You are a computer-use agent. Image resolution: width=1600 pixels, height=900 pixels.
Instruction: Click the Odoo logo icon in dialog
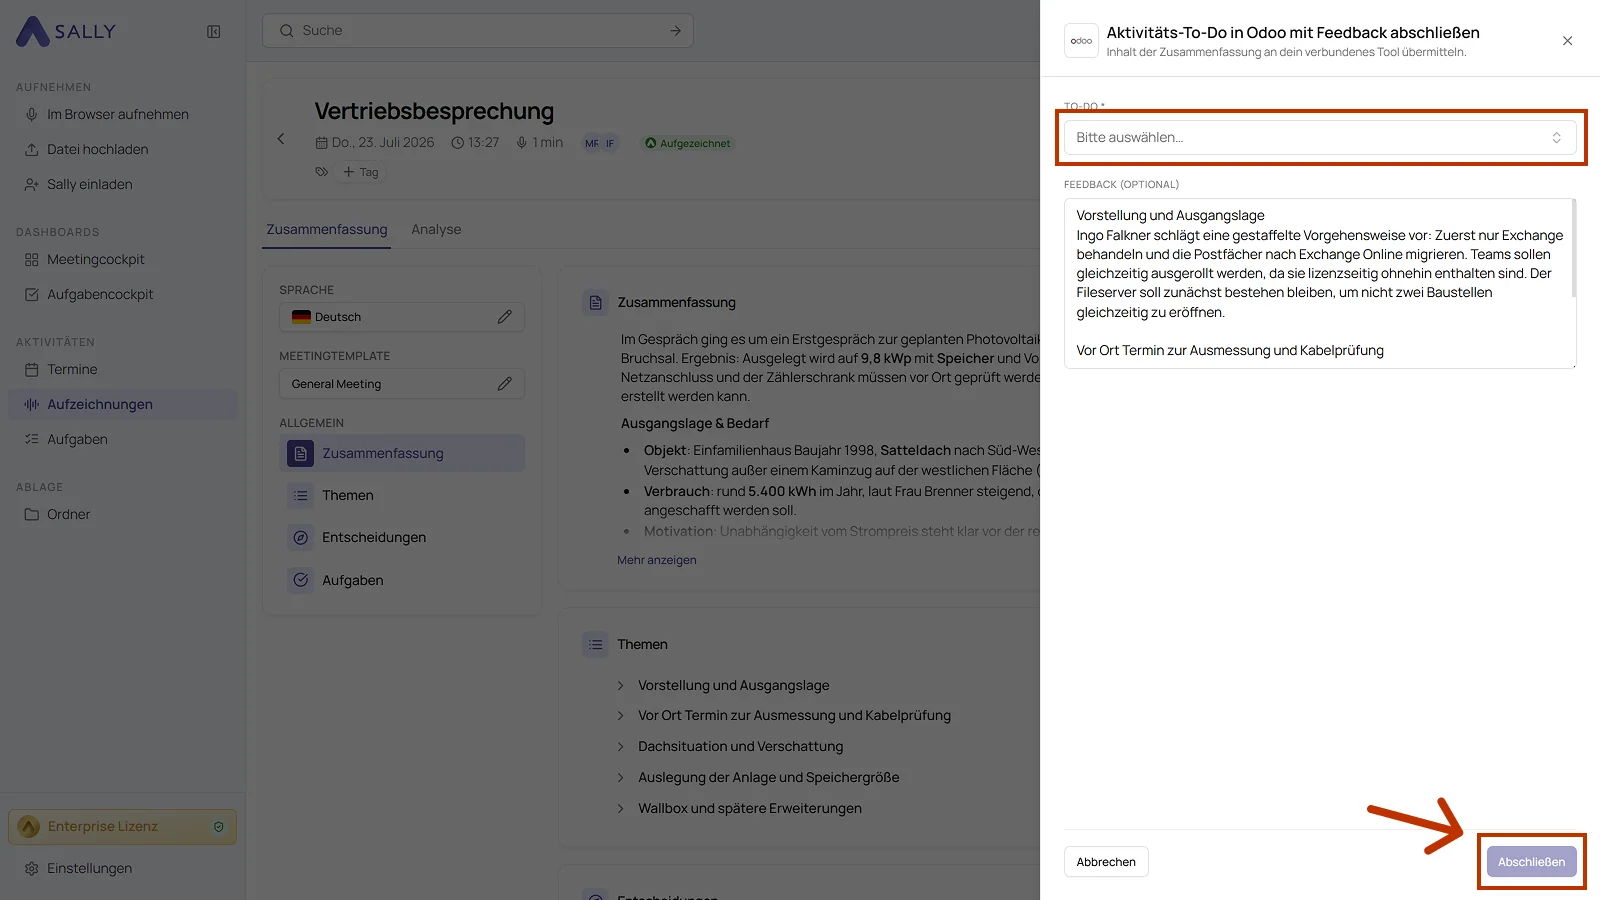[x=1081, y=41]
